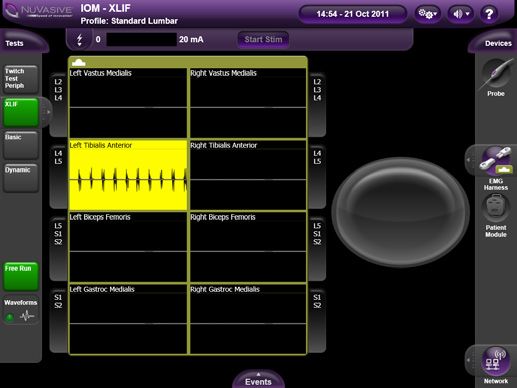The height and width of the screenshot is (388, 517).
Task: Expand the Events panel
Action: click(x=258, y=380)
